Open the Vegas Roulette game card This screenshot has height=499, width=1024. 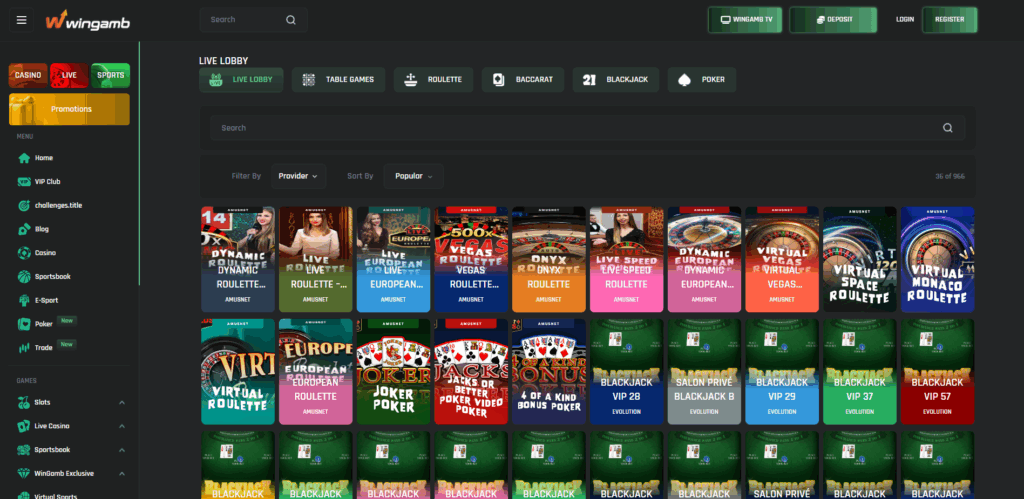pyautogui.click(x=471, y=259)
